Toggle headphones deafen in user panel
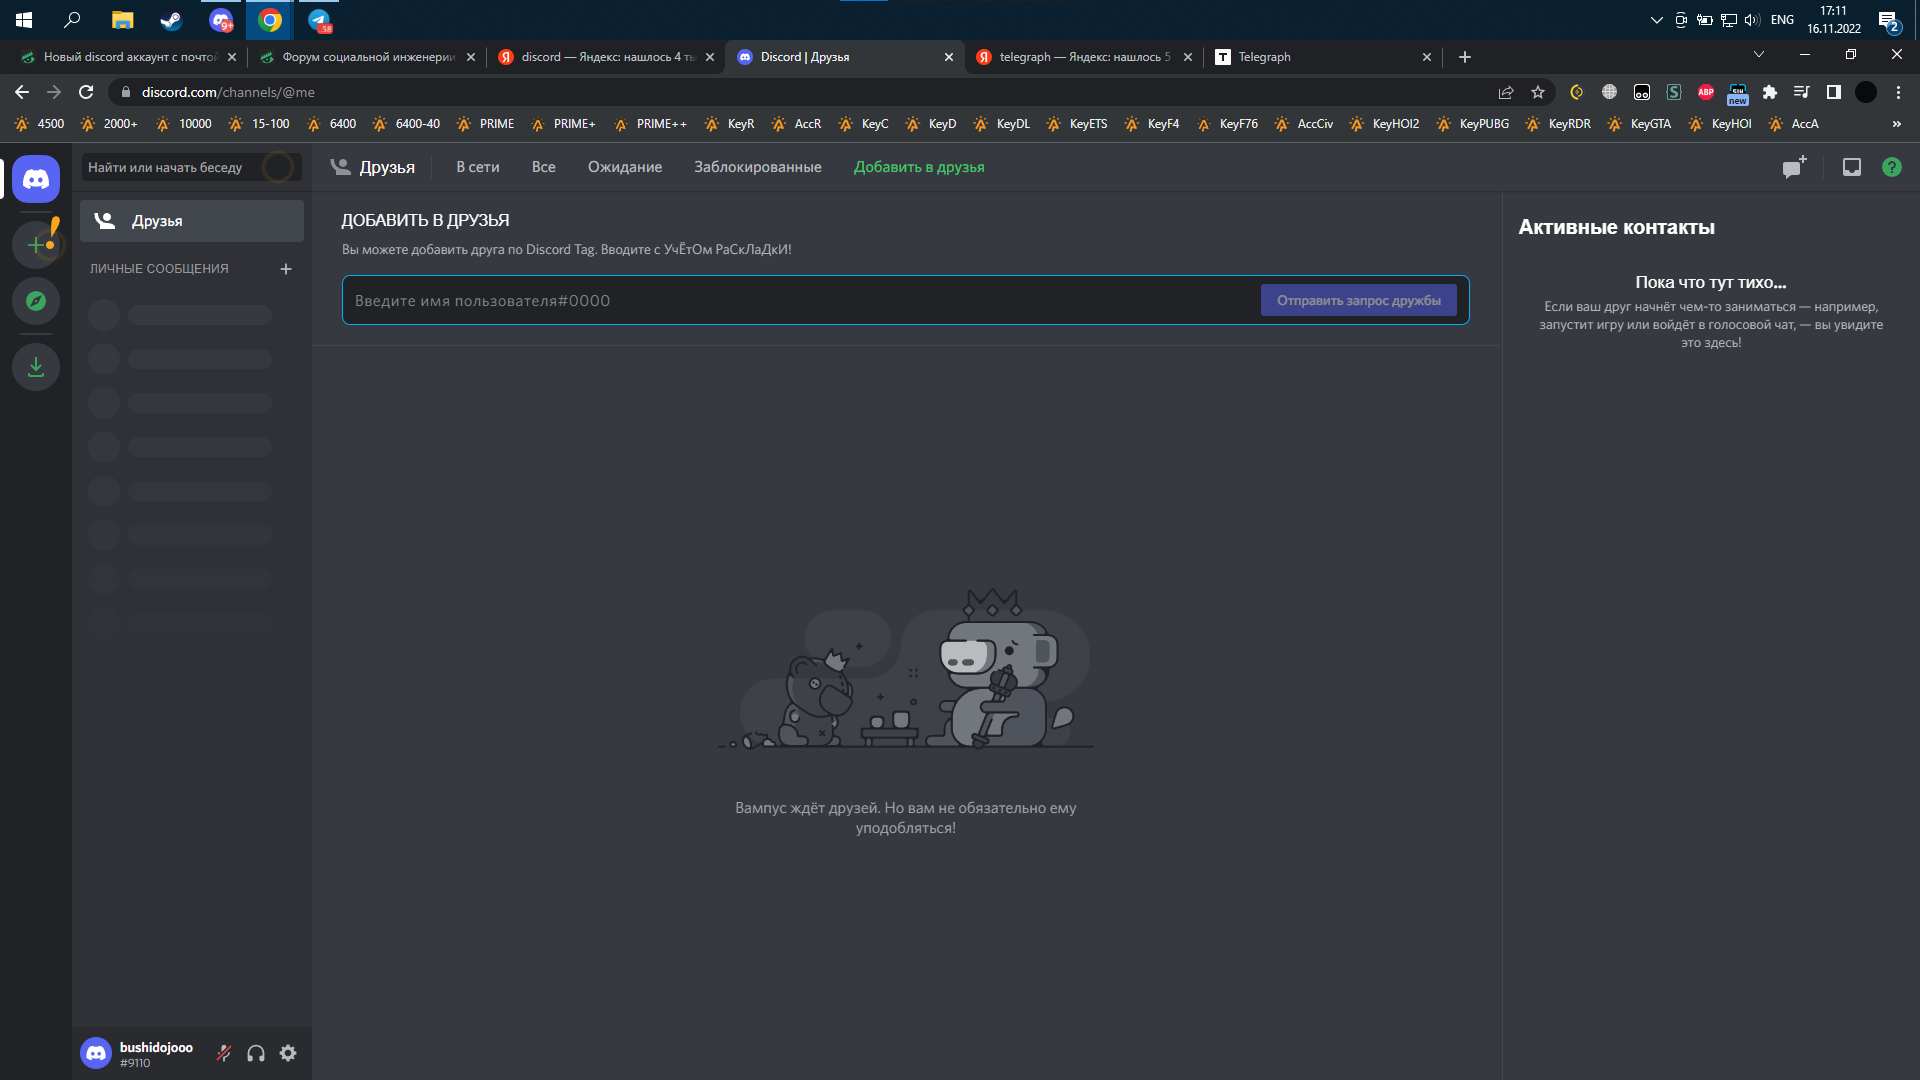 pos(256,1053)
